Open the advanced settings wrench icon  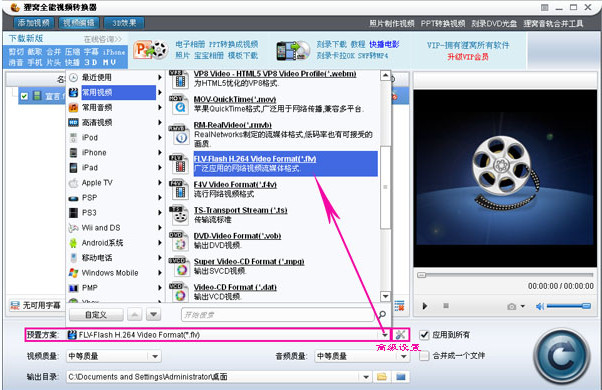pos(400,335)
